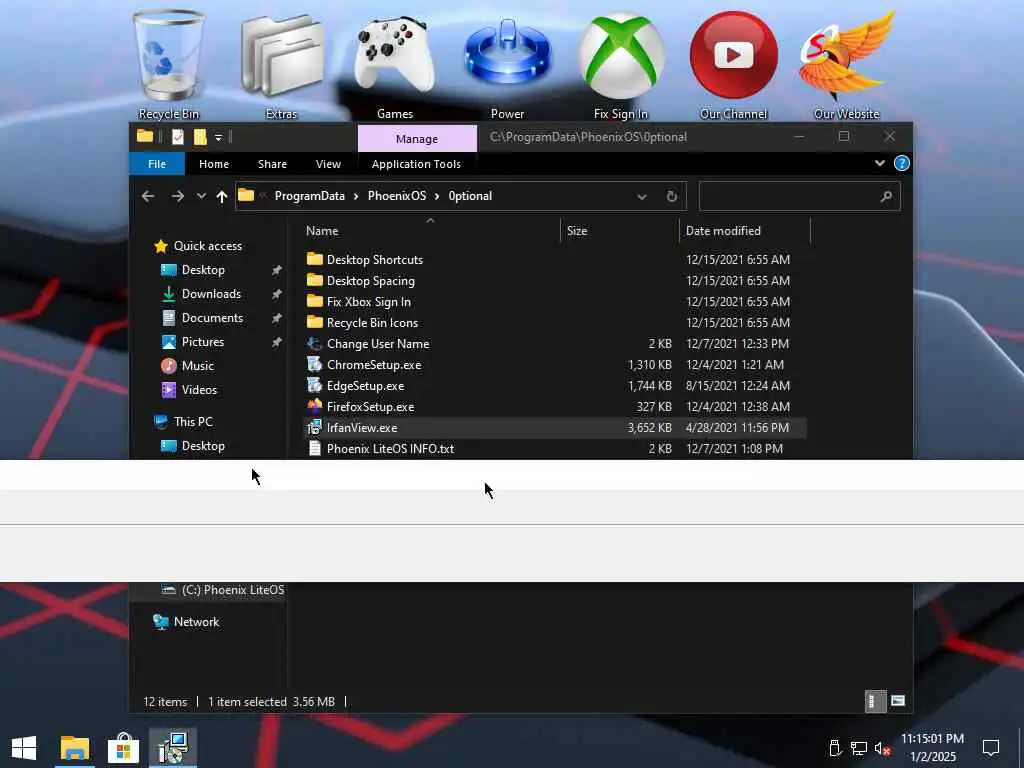Open the Games controller desktop icon
Viewport: 1024px width, 768px height.
click(394, 64)
